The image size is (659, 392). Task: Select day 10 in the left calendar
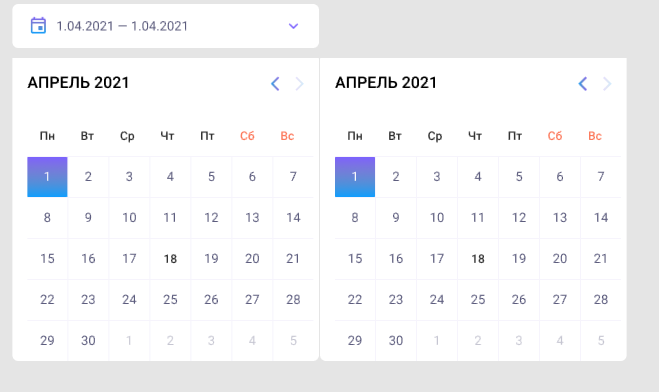[129, 218]
